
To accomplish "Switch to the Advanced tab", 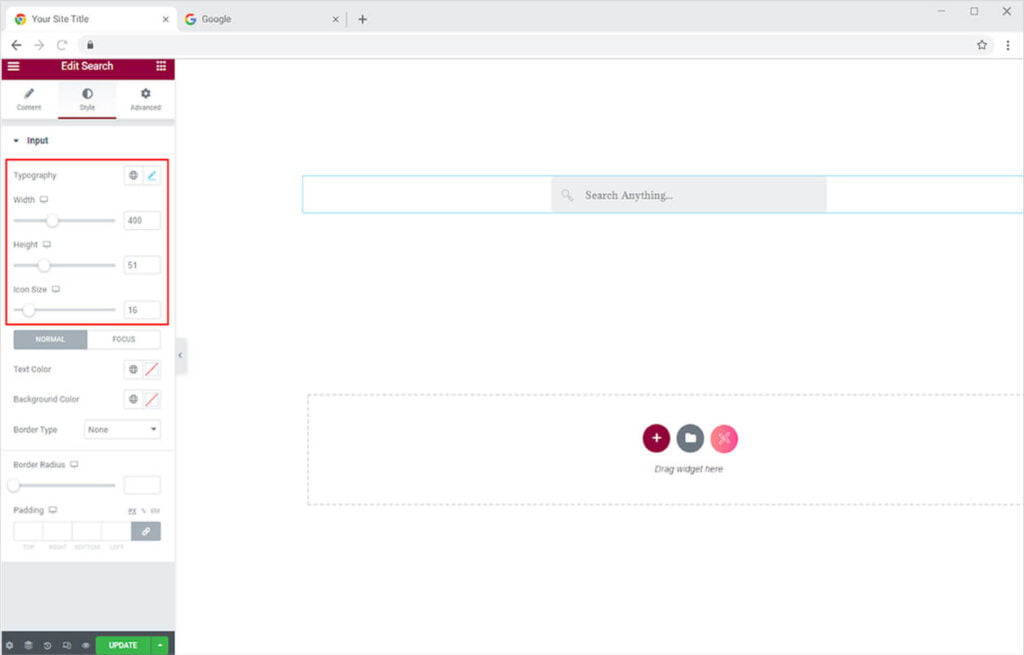I will 145,99.
